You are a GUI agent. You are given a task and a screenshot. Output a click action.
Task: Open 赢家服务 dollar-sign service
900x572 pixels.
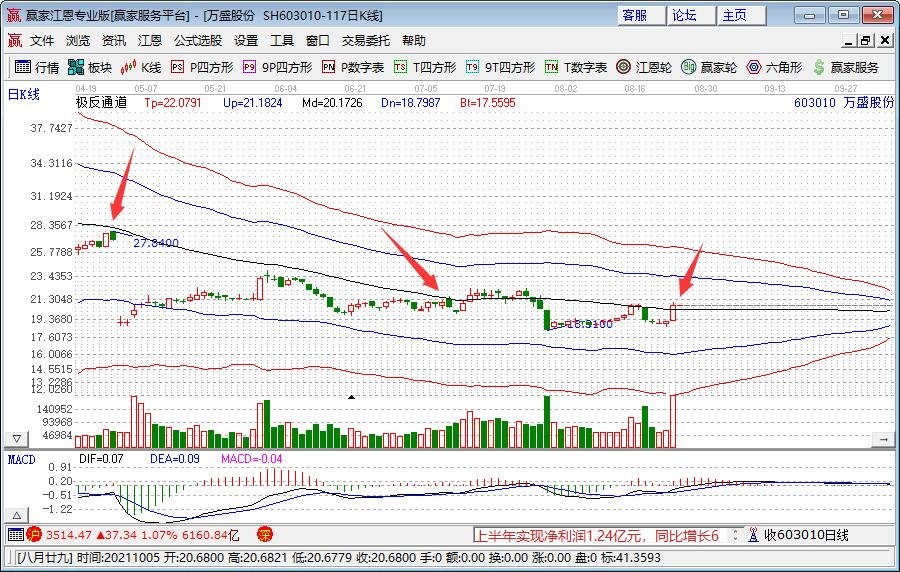pyautogui.click(x=846, y=68)
